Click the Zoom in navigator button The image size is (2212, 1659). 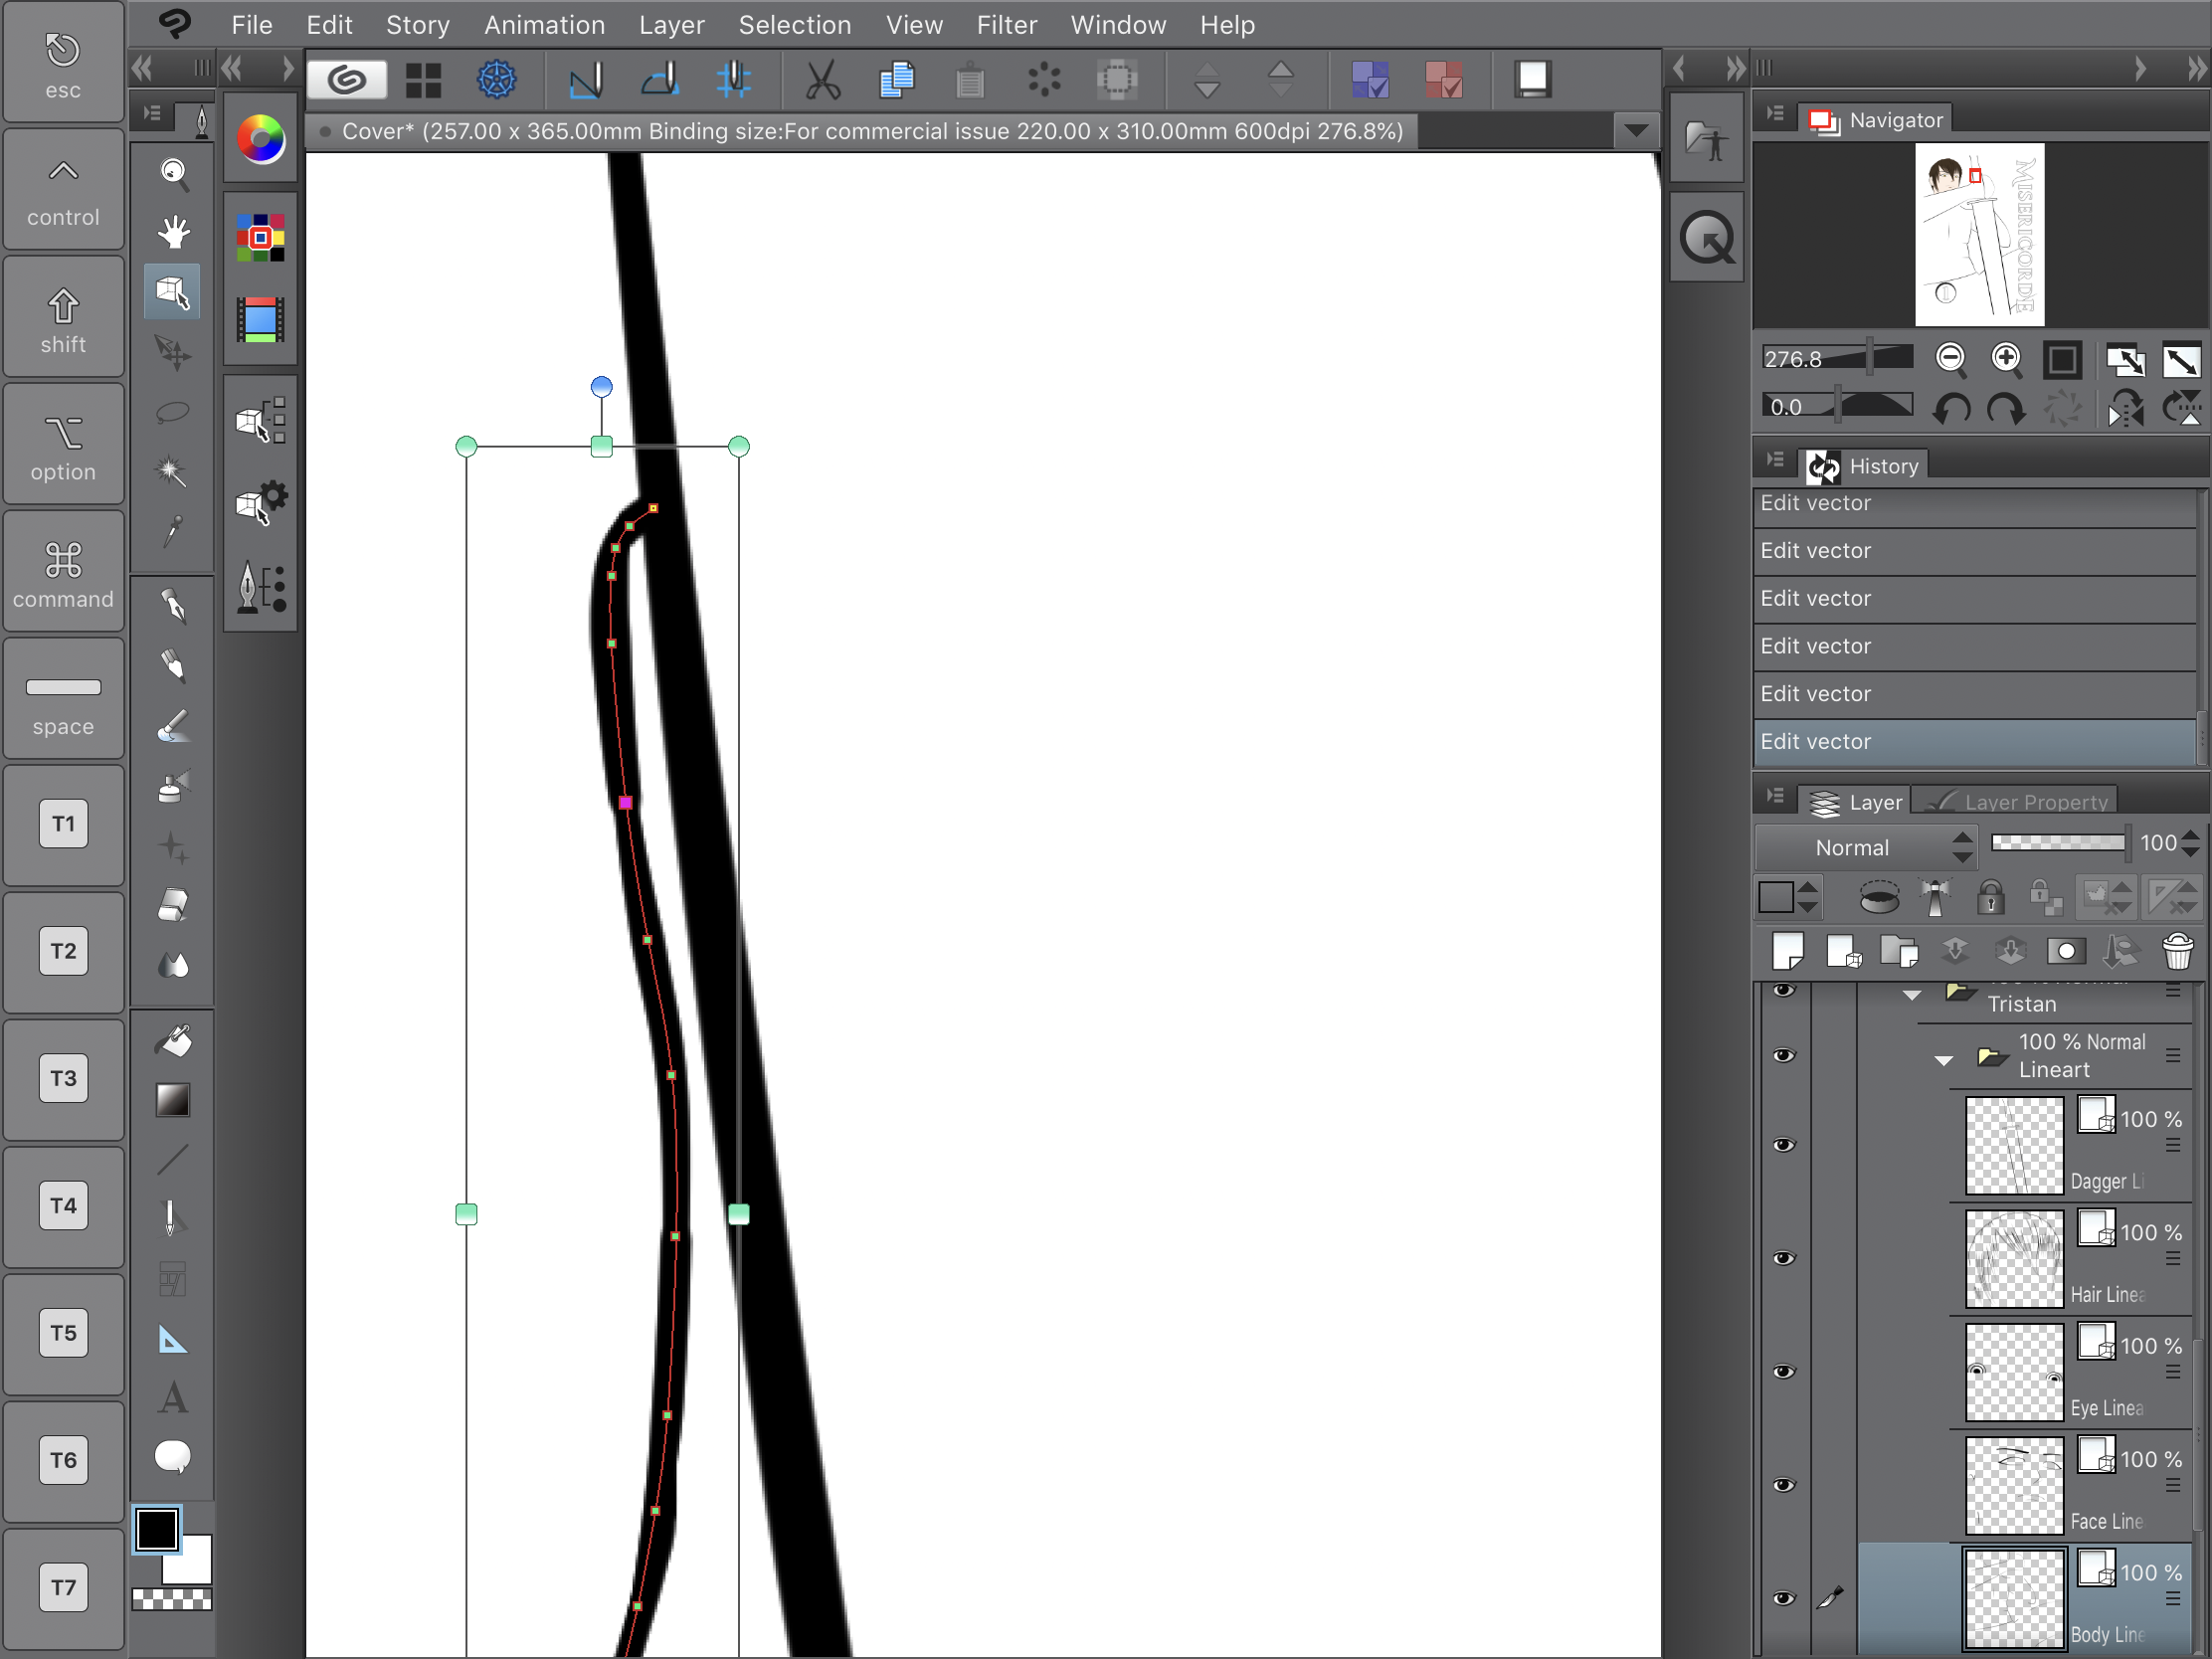[2006, 358]
